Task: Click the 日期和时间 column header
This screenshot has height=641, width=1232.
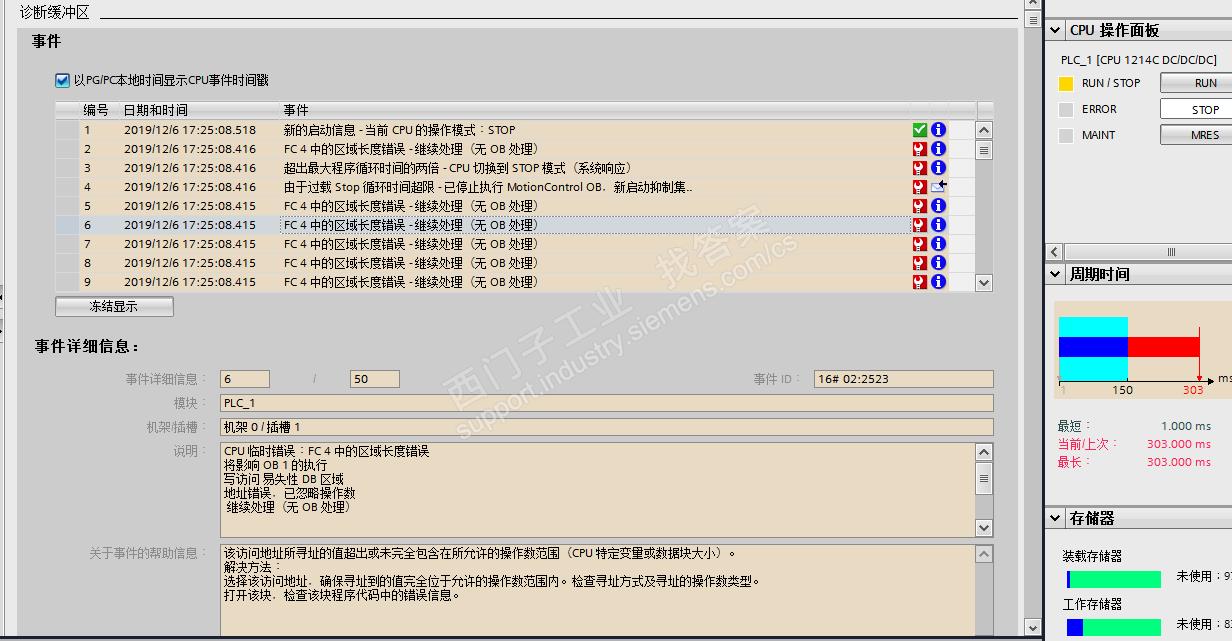Action: point(199,110)
